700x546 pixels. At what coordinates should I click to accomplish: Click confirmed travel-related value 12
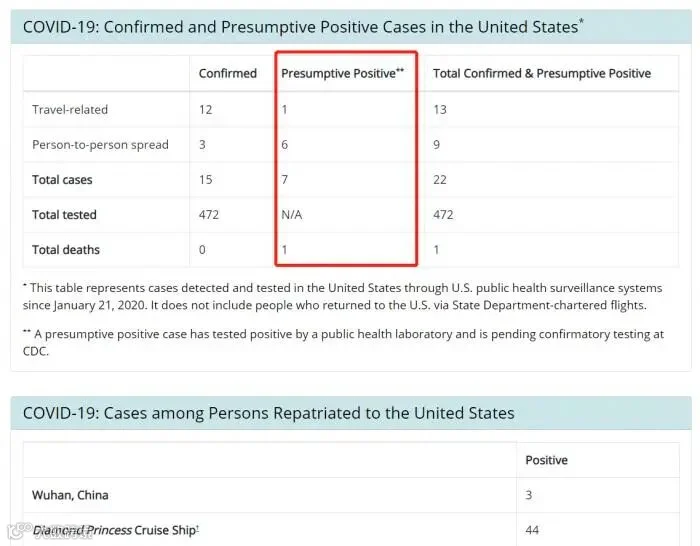point(205,109)
